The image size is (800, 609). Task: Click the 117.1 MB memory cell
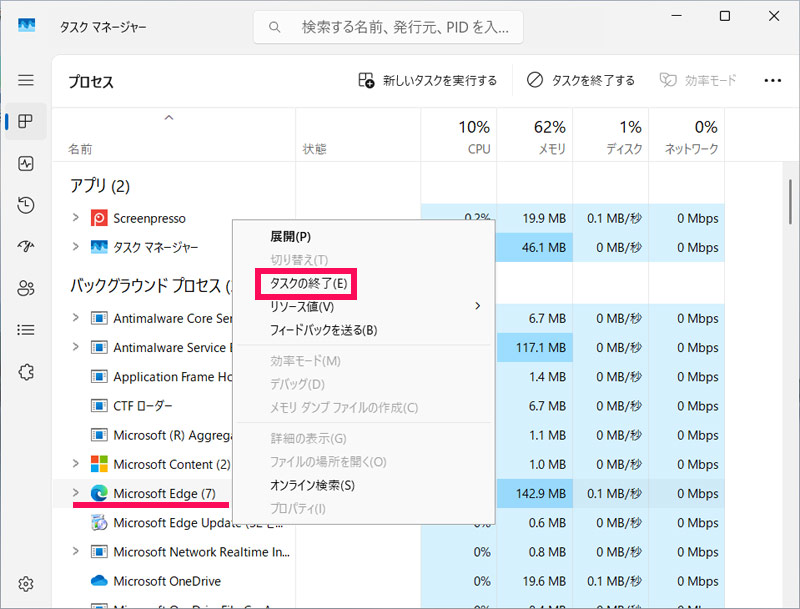pos(535,347)
